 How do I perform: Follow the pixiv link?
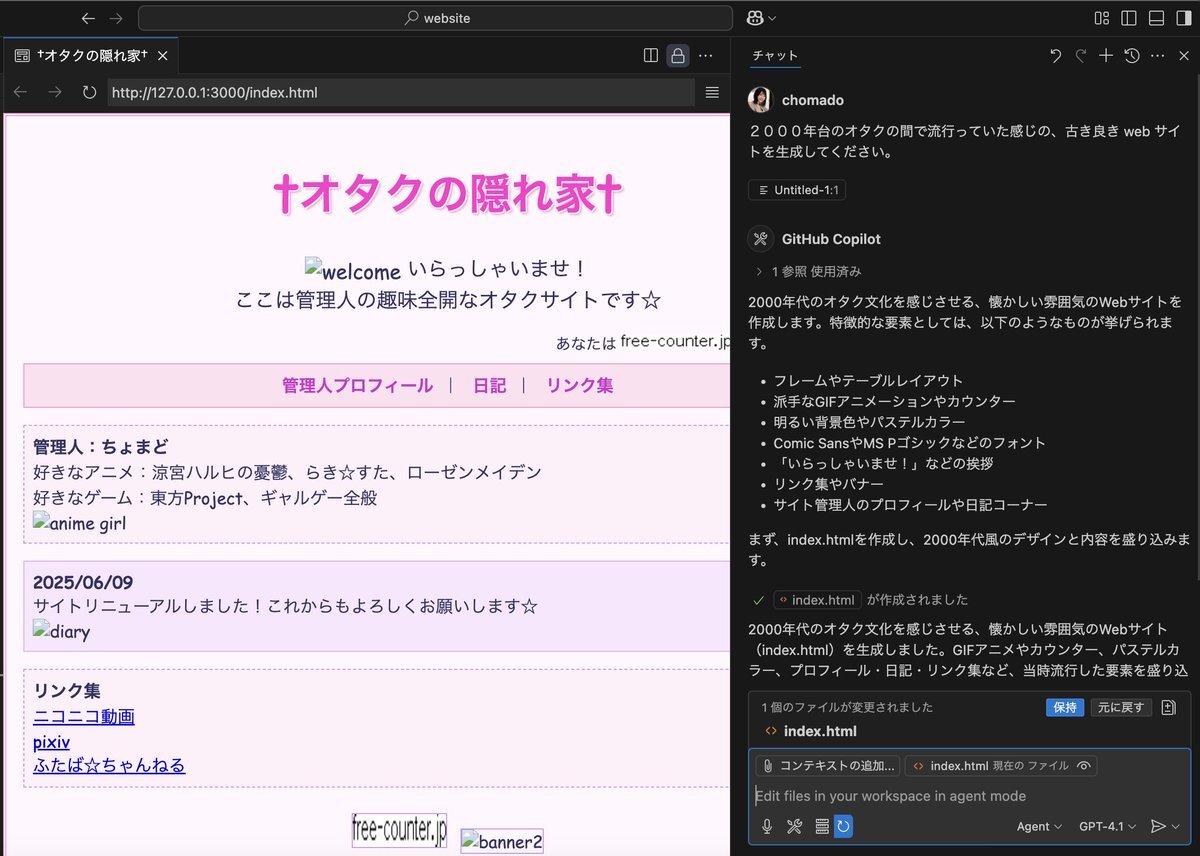pos(51,742)
